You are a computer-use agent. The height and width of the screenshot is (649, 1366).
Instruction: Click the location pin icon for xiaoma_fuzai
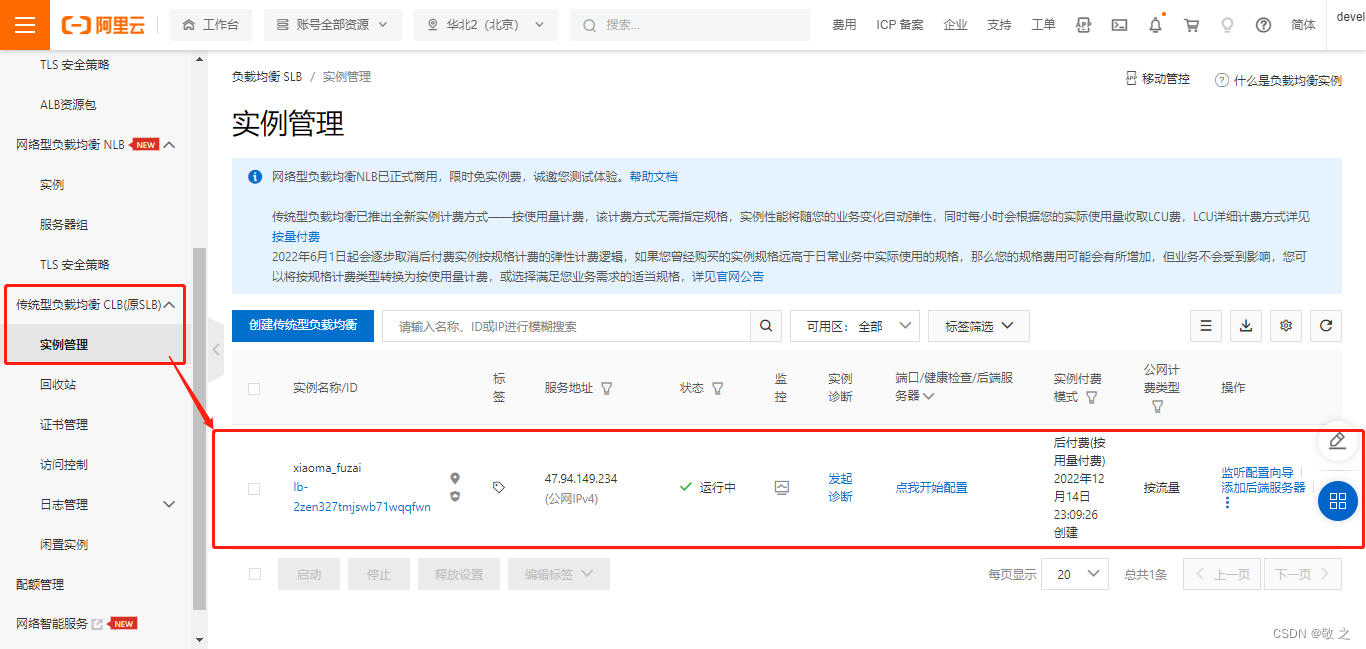455,479
